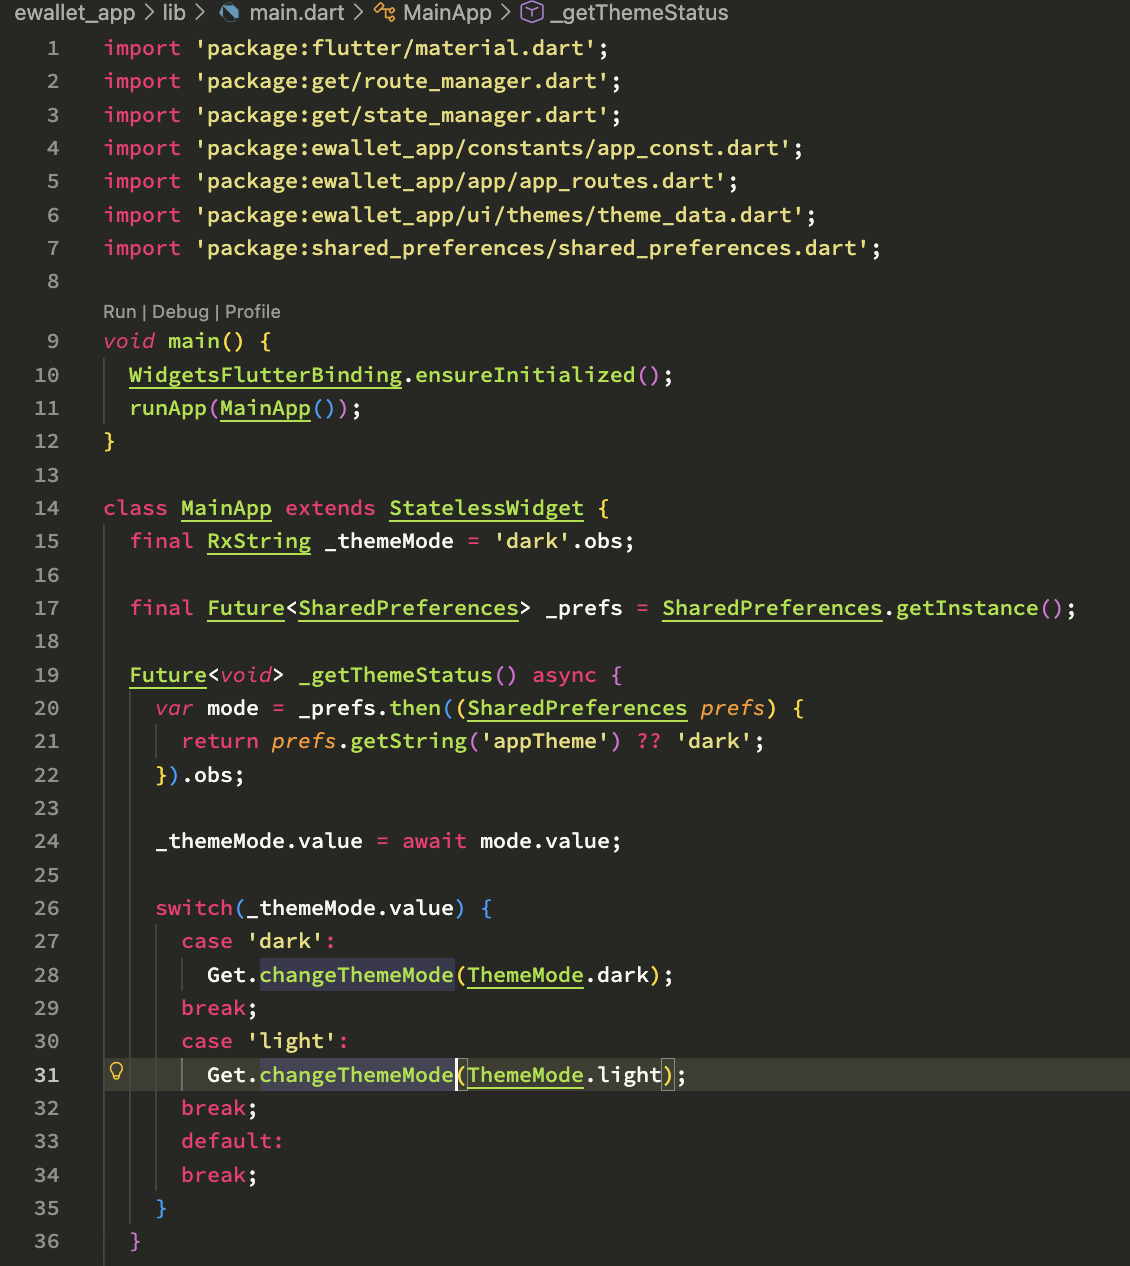This screenshot has height=1266, width=1130.
Task: Click the underlined RxString type on line 15
Action: (x=258, y=541)
